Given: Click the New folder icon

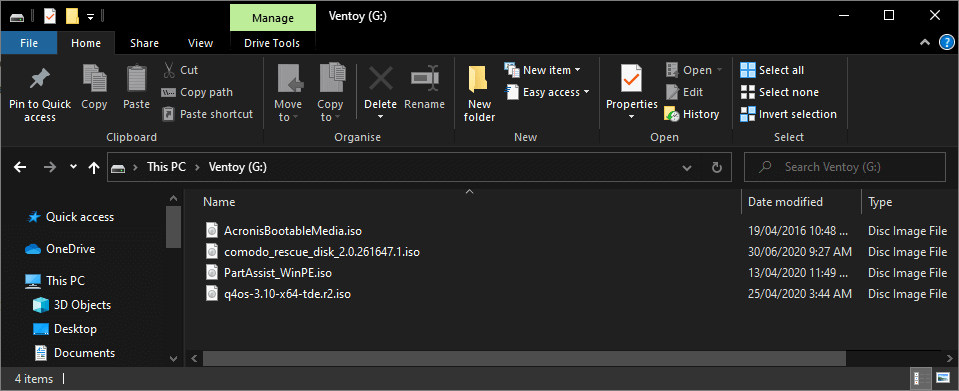Looking at the screenshot, I should 478,80.
